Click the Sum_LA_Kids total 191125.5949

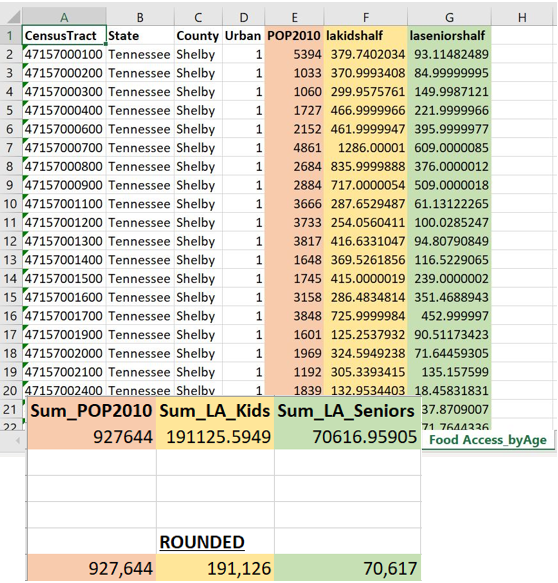(x=215, y=437)
